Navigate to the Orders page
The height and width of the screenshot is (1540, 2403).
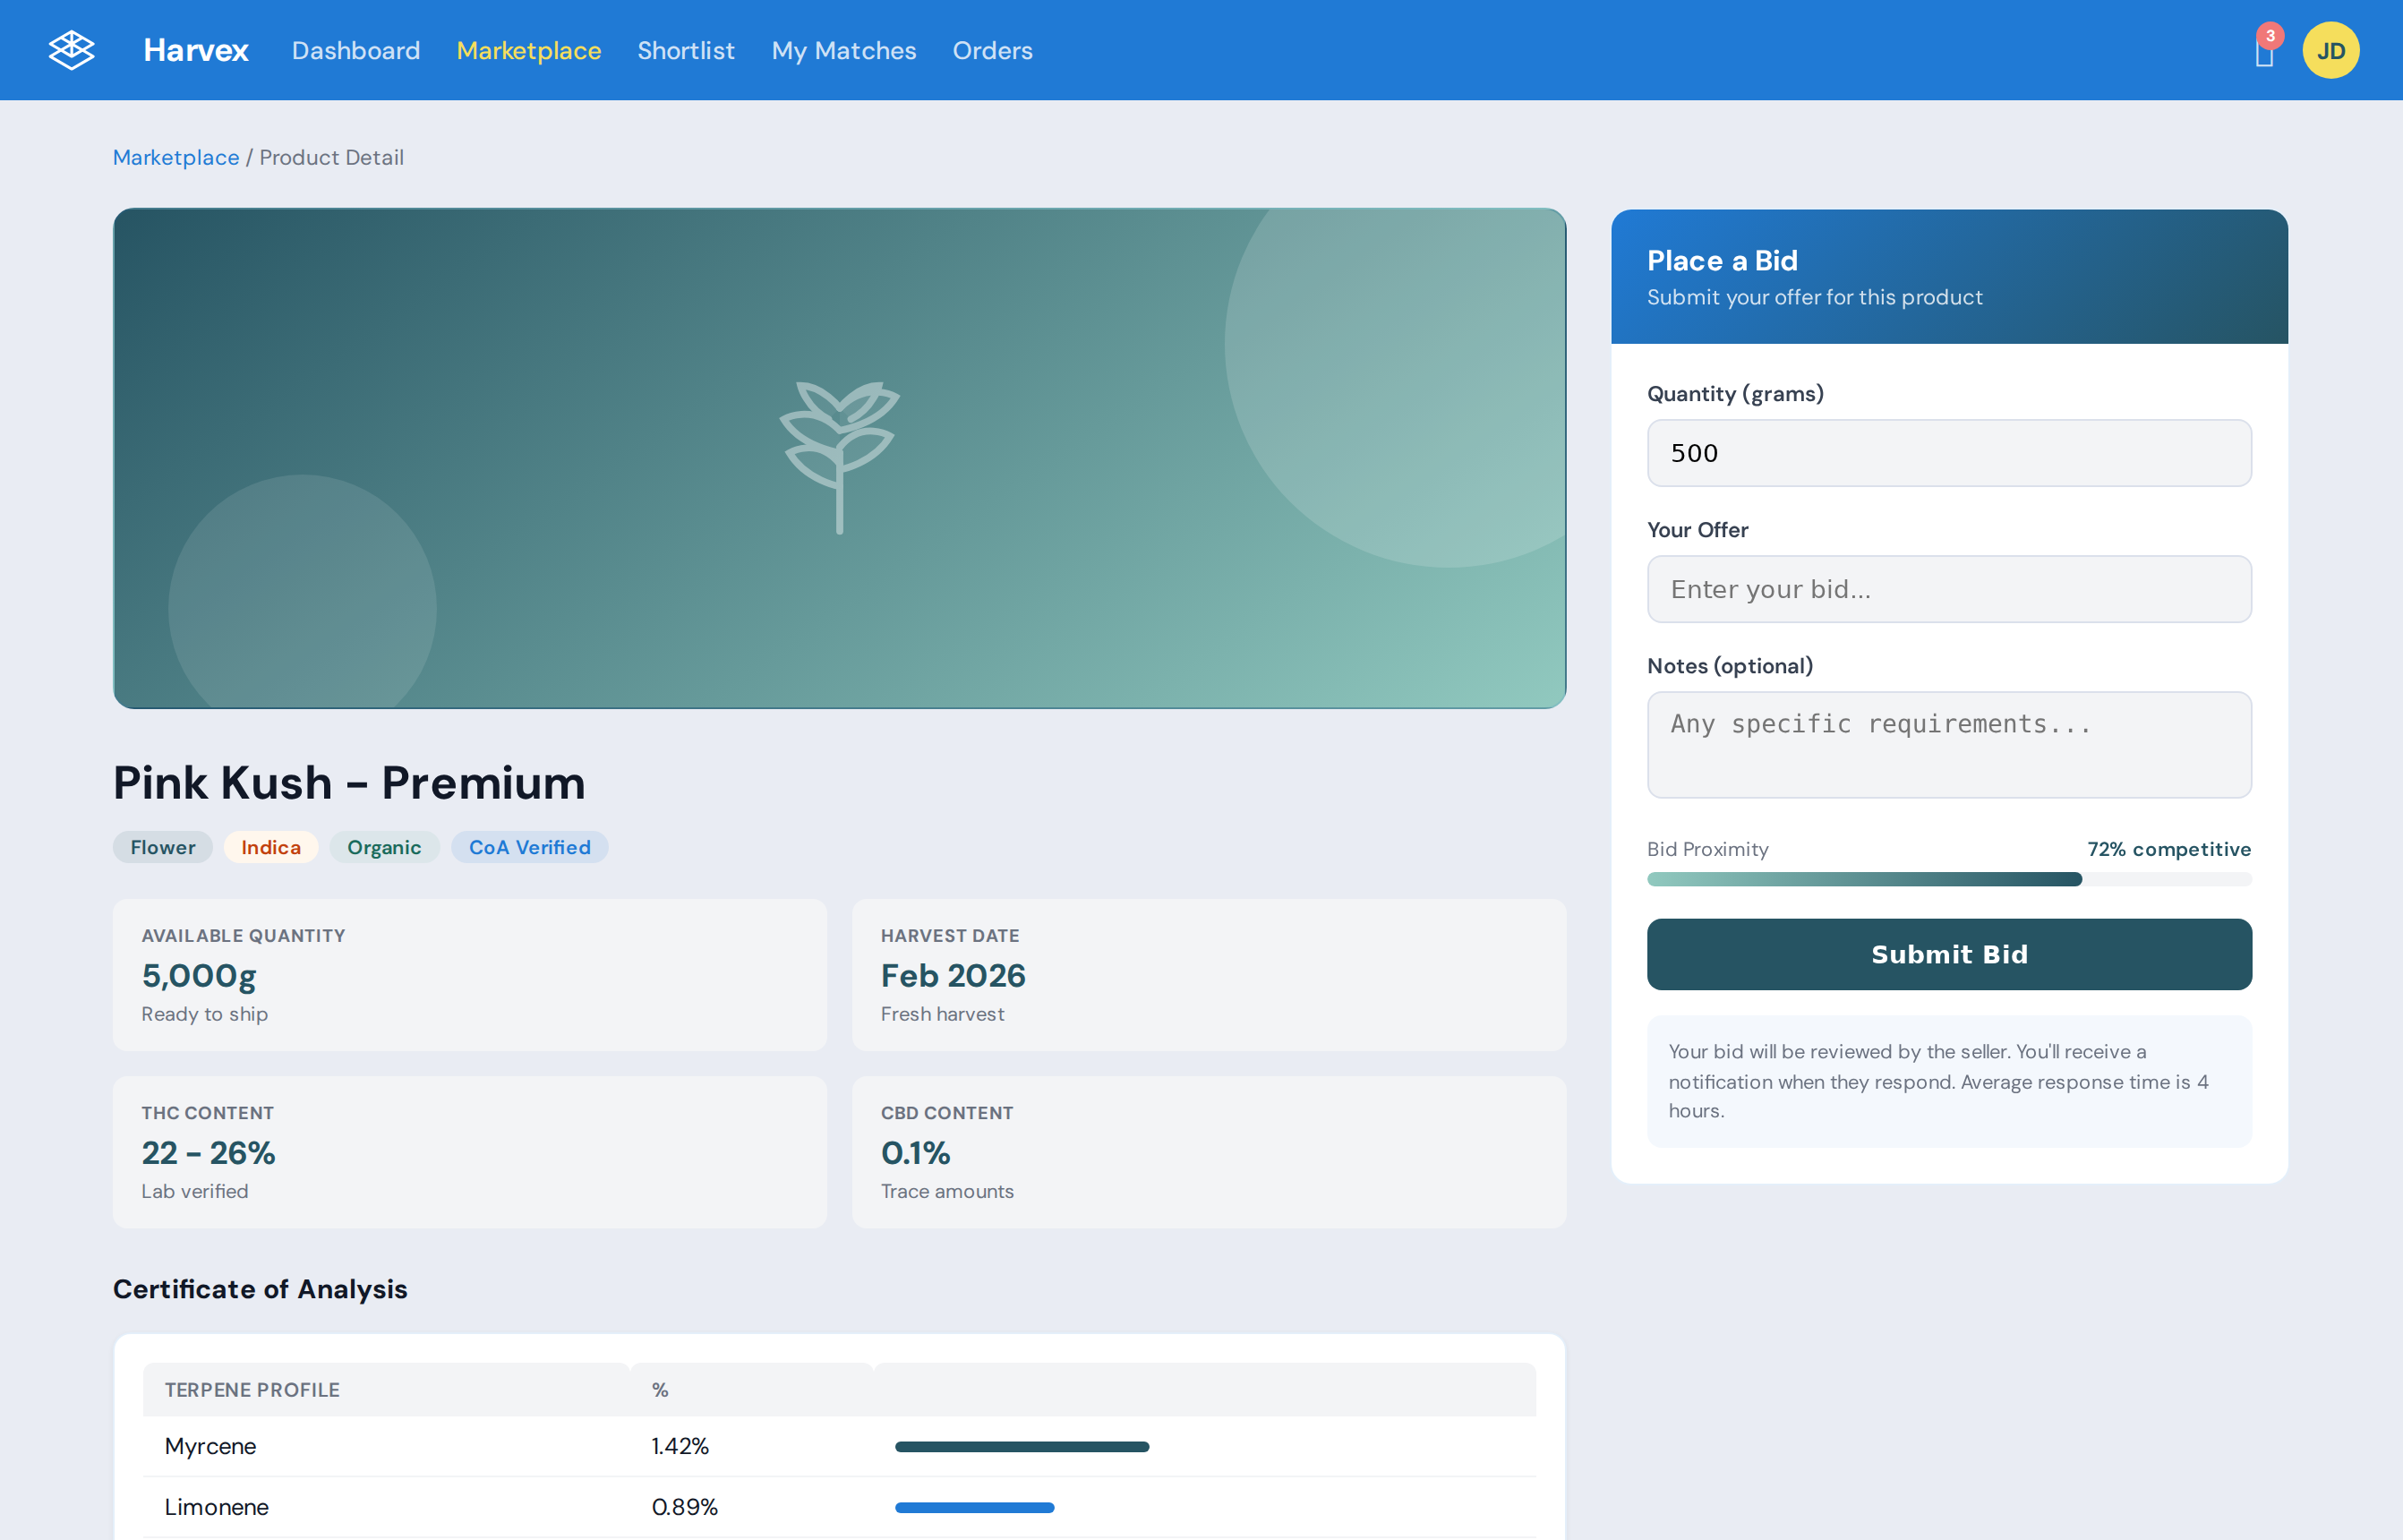[x=992, y=50]
